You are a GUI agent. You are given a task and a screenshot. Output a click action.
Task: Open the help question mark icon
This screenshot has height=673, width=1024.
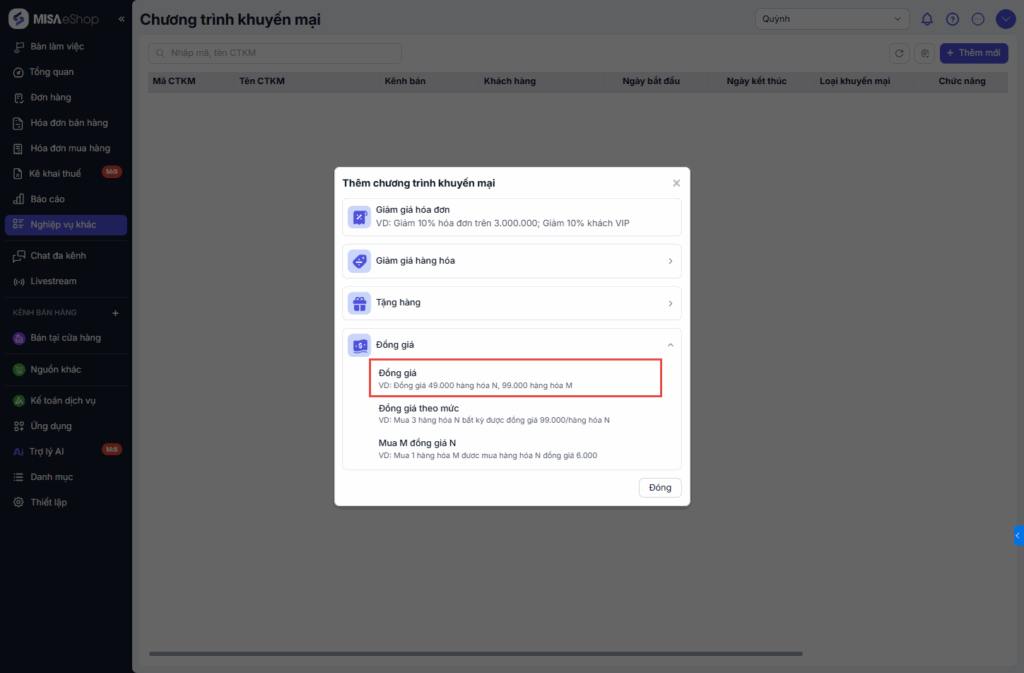click(x=952, y=19)
